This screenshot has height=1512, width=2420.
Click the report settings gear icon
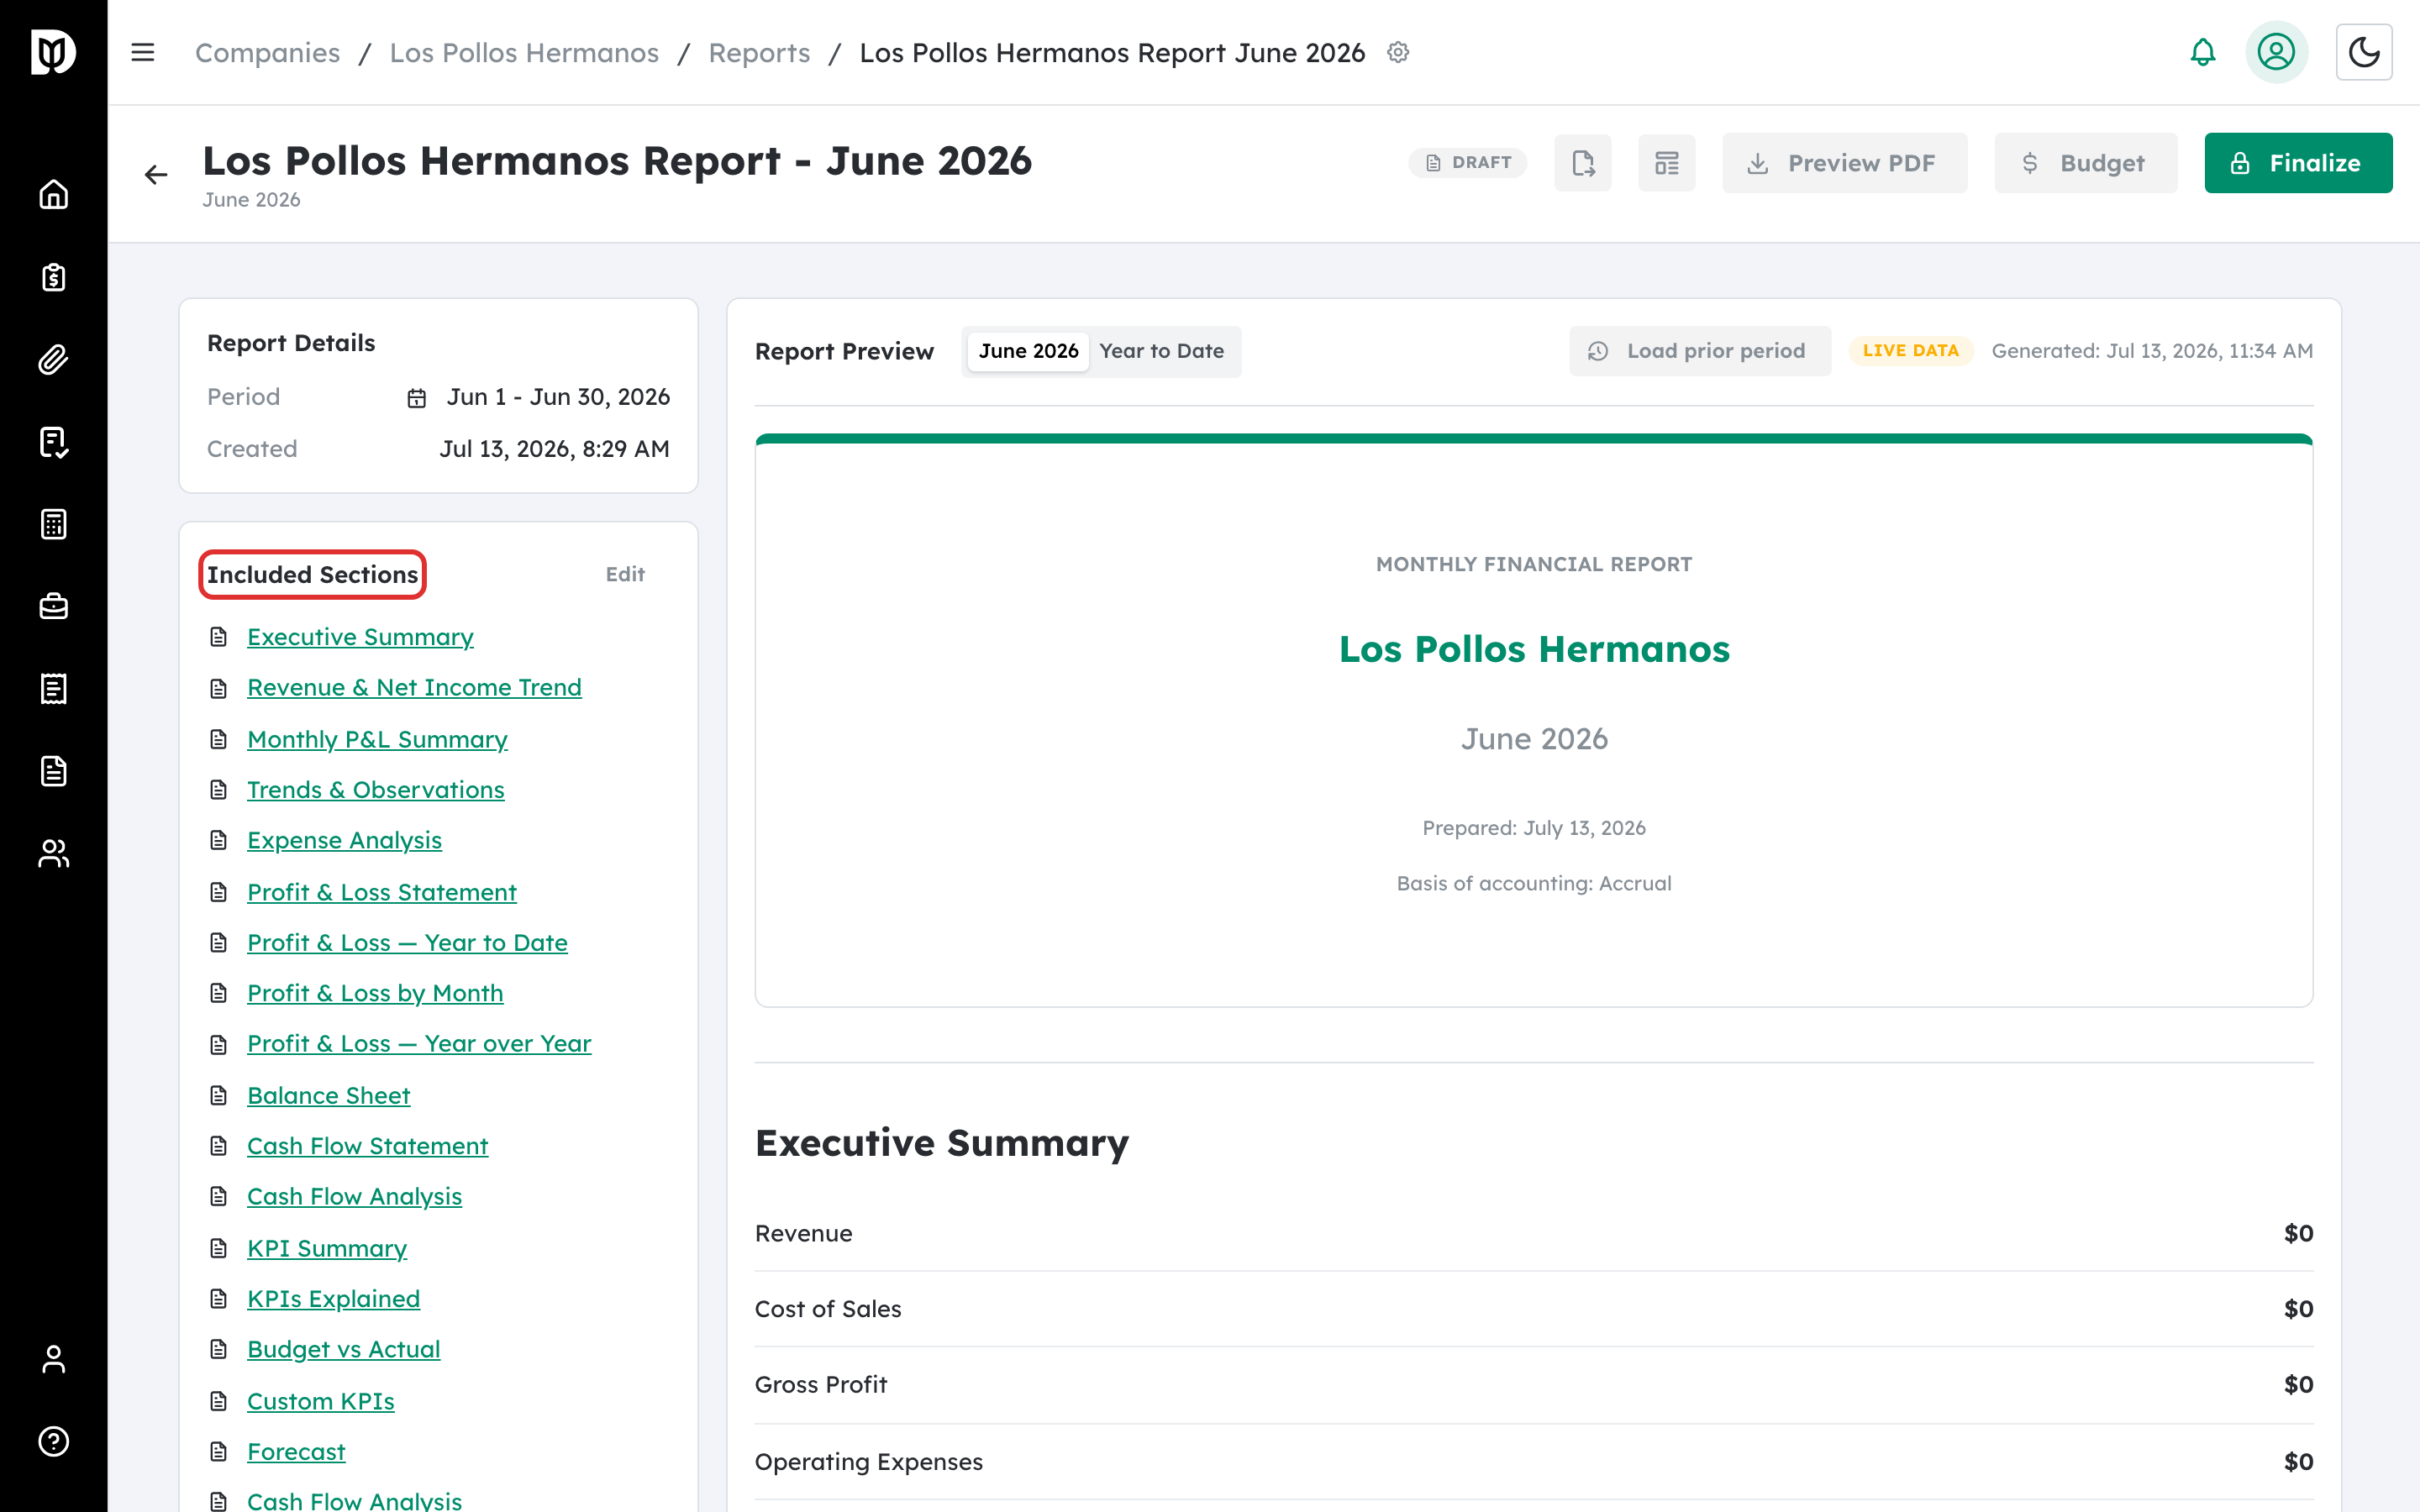tap(1398, 52)
